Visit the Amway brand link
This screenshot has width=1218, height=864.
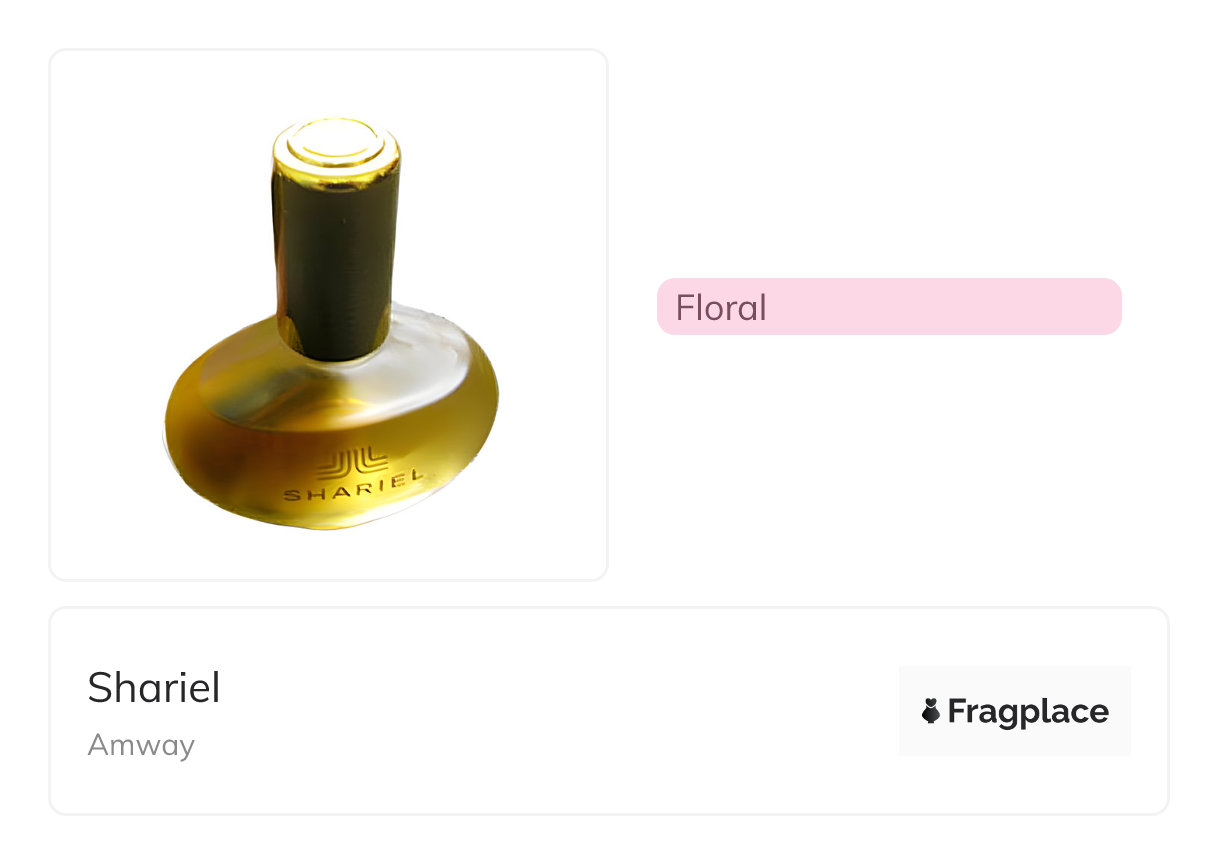[x=141, y=745]
